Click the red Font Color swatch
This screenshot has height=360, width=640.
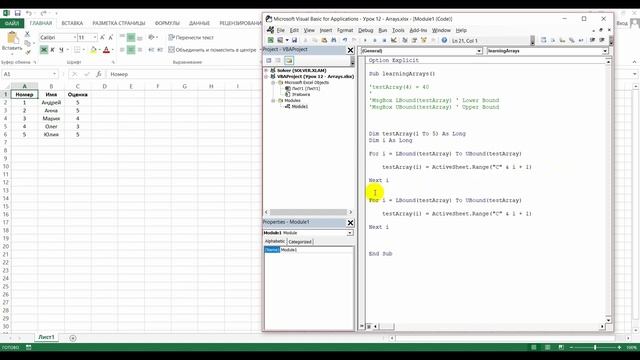pyautogui.click(x=106, y=50)
